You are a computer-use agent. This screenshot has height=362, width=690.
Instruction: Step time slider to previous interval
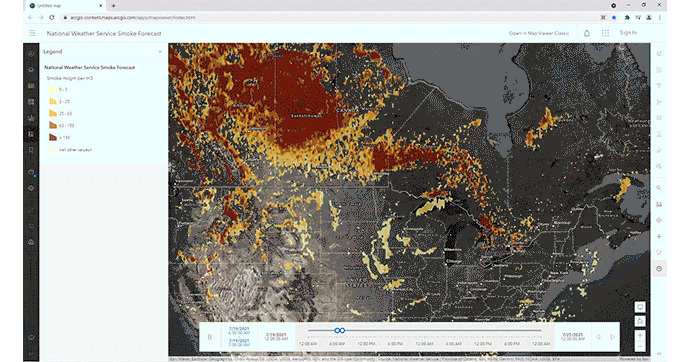(x=598, y=337)
